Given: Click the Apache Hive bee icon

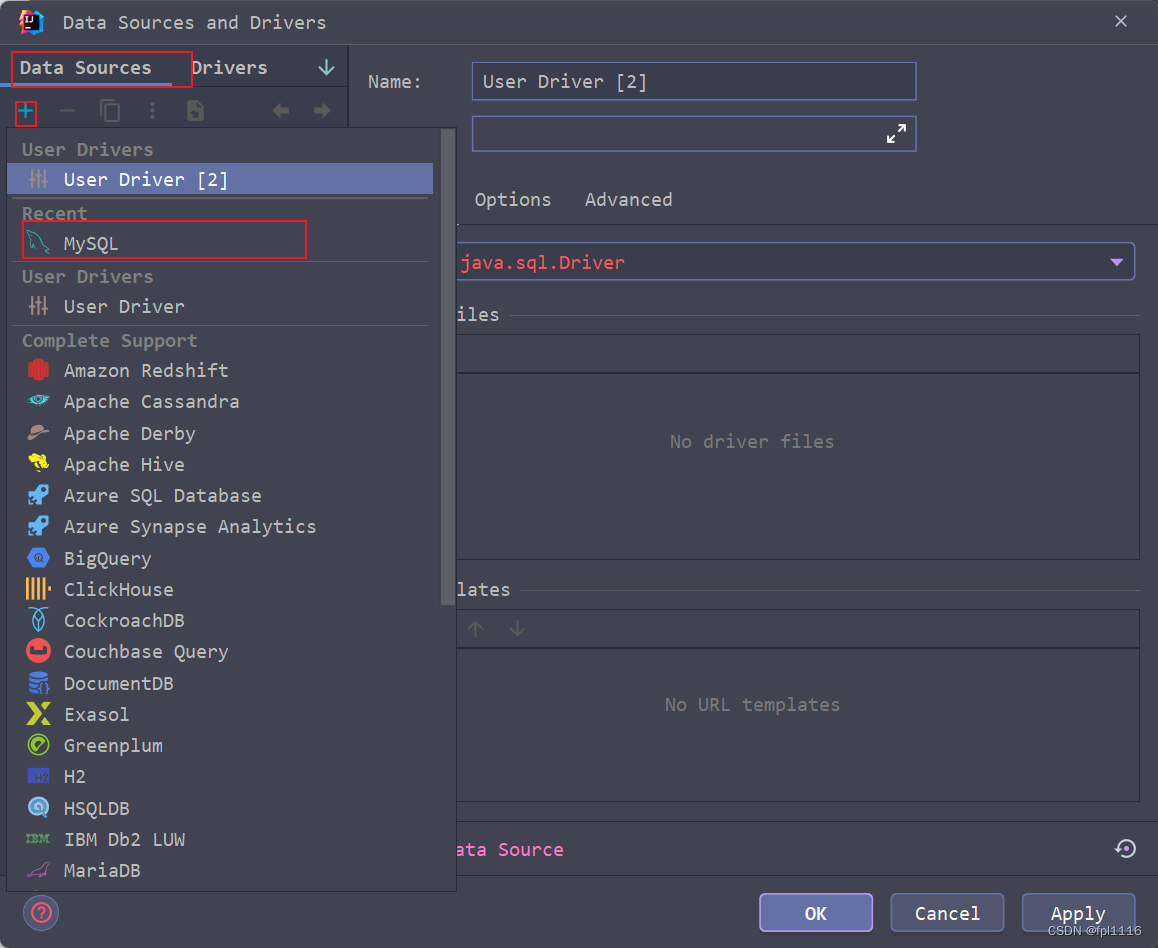Looking at the screenshot, I should pyautogui.click(x=38, y=464).
